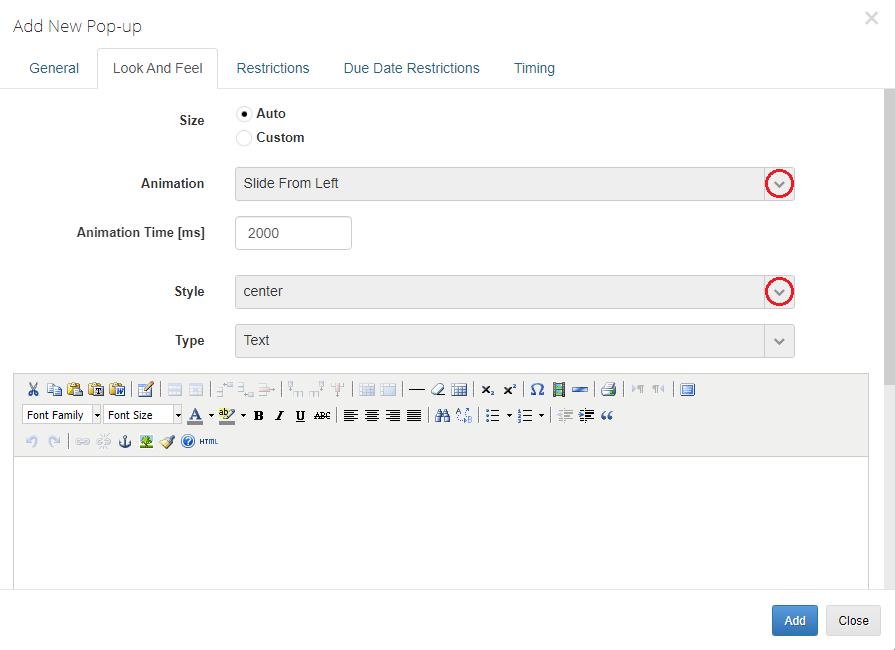895x650 pixels.
Task: Click the Cut scissors icon
Action: (33, 390)
